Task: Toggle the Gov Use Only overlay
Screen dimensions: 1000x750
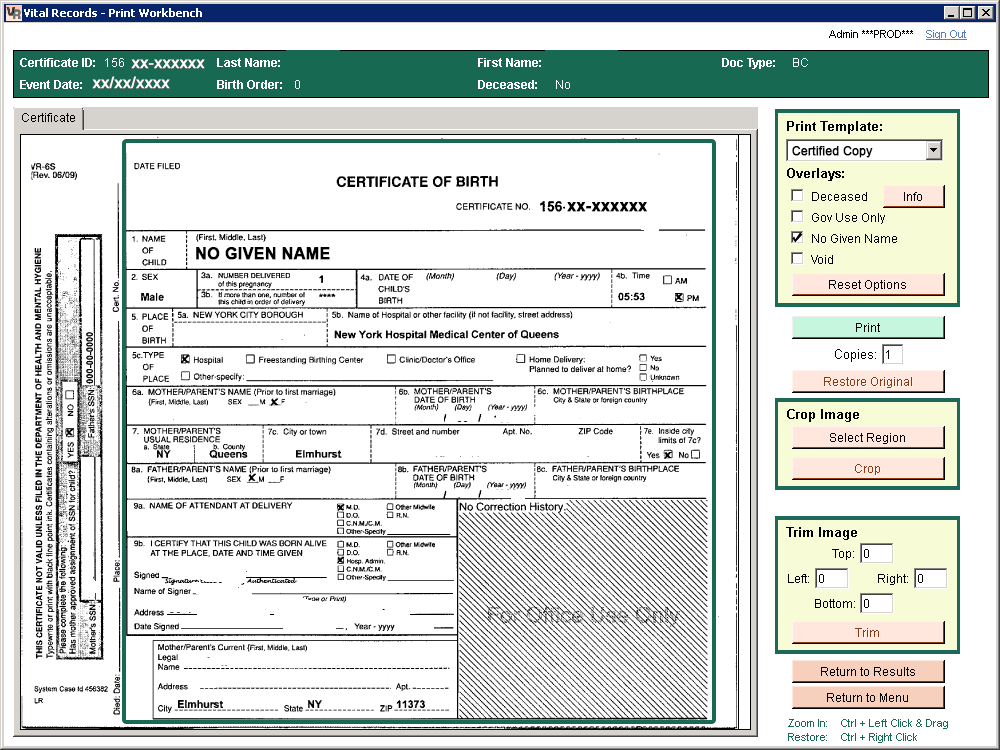Action: 797,217
